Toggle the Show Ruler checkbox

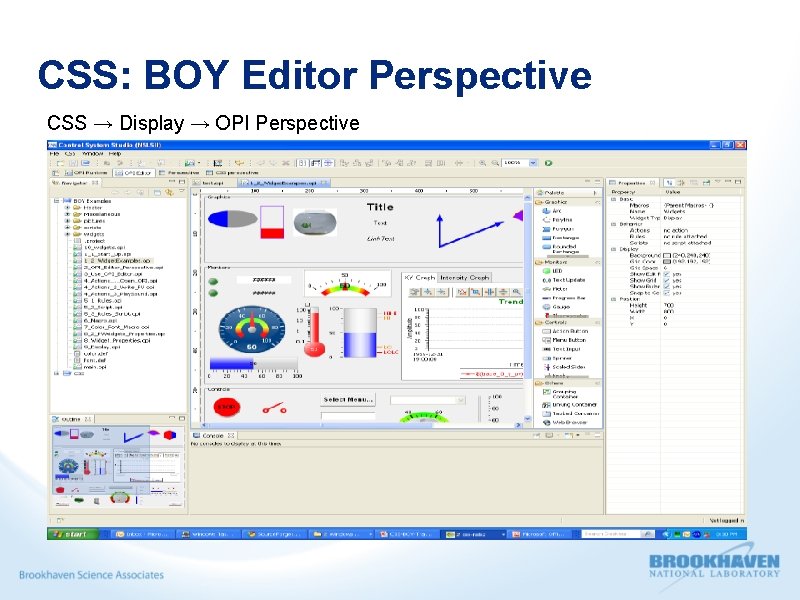tap(666, 287)
